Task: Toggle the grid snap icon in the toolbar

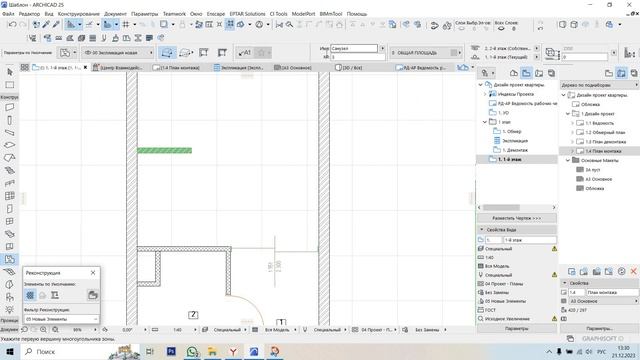Action: coord(126,25)
